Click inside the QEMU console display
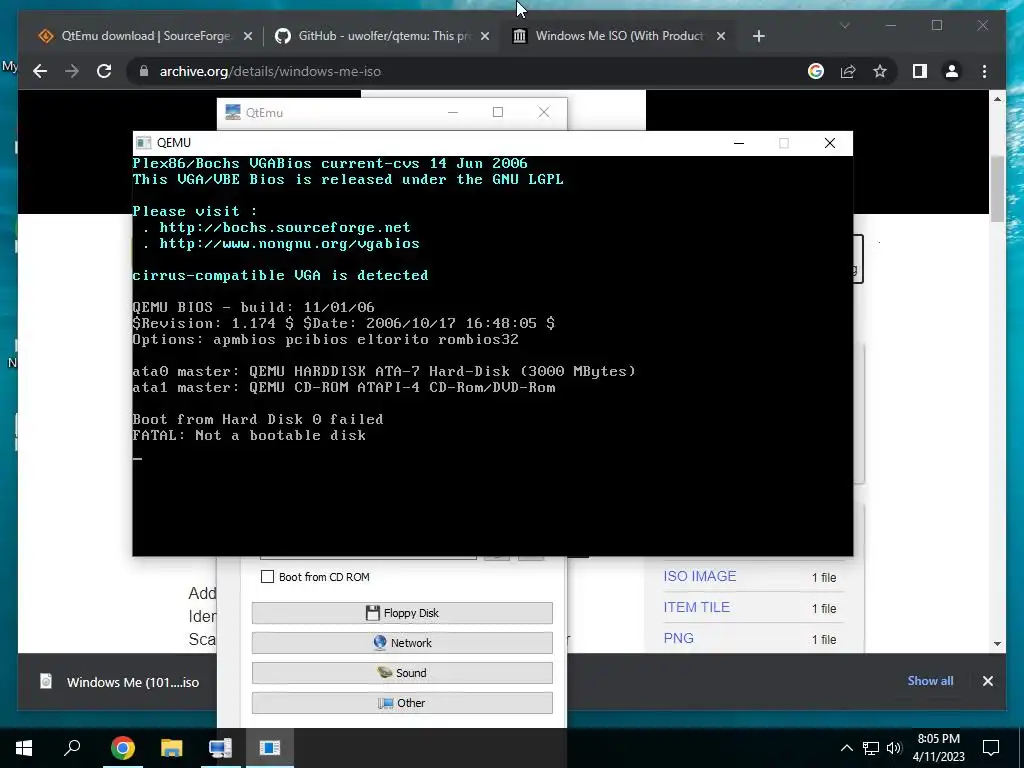Screen dimensions: 1024x768 click(492, 356)
